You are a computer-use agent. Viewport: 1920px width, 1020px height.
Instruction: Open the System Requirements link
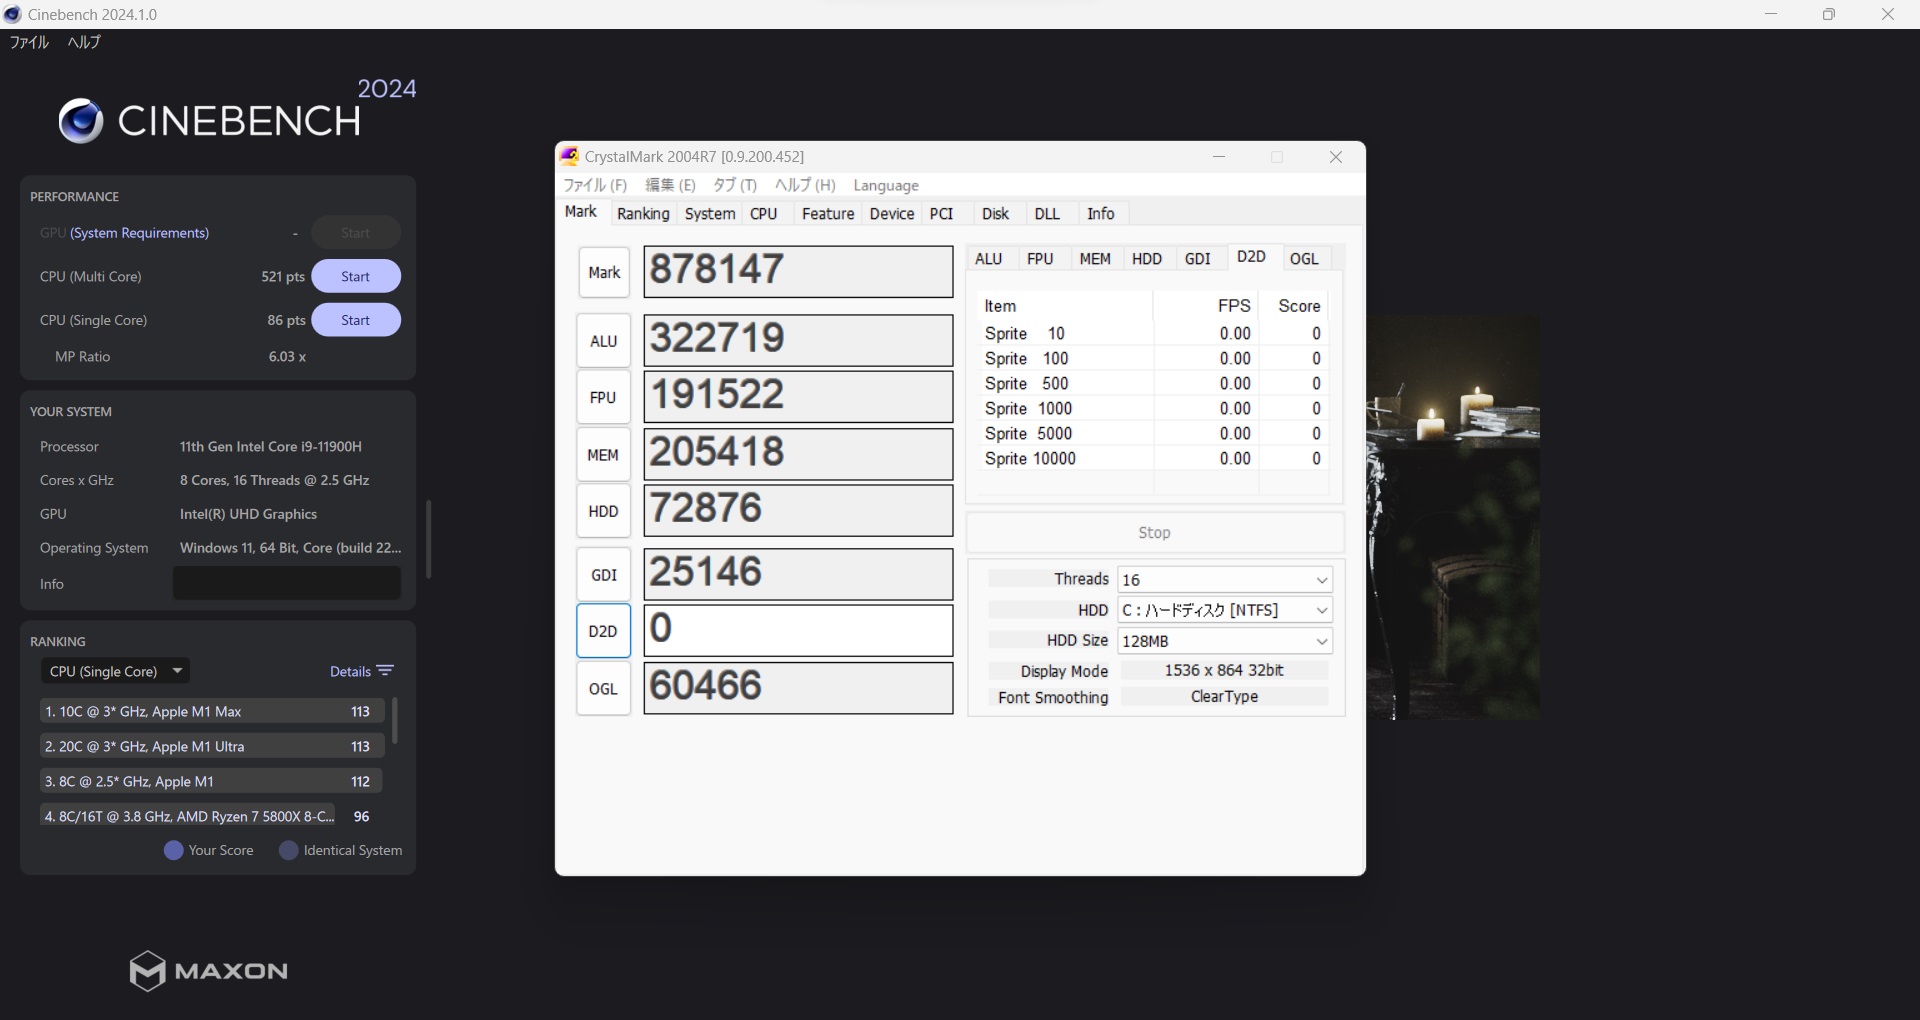139,233
